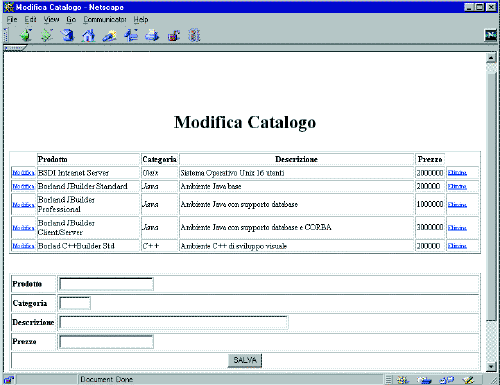Image resolution: width=500 pixels, height=385 pixels.
Task: Focus the Prezzo input field
Action: point(106,342)
